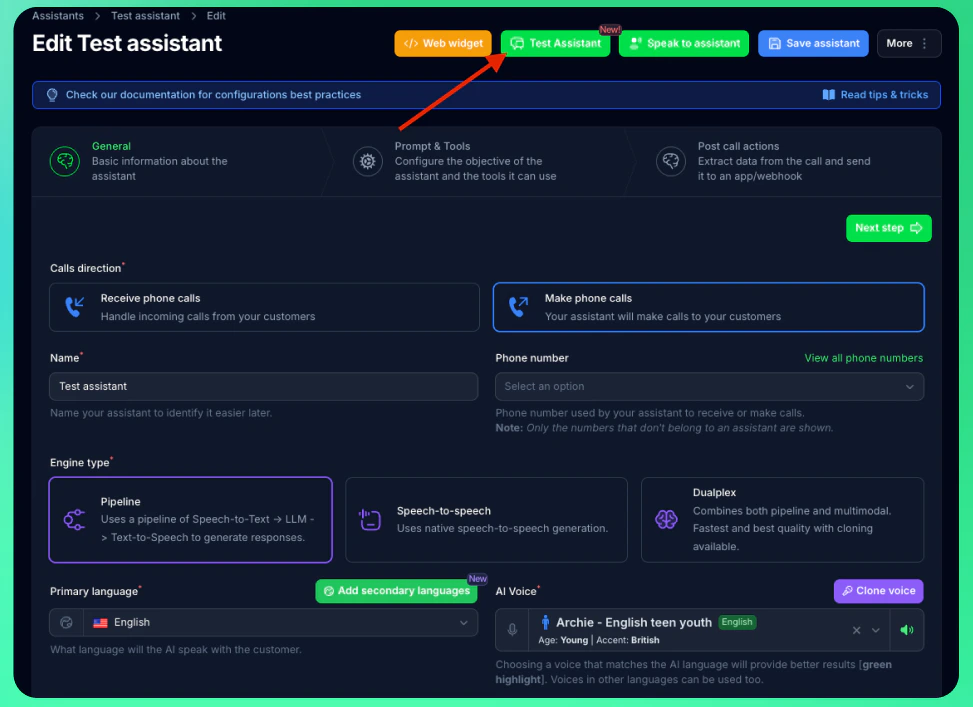Select Receive phone calls direction
Image resolution: width=973 pixels, height=707 pixels.
(264, 307)
